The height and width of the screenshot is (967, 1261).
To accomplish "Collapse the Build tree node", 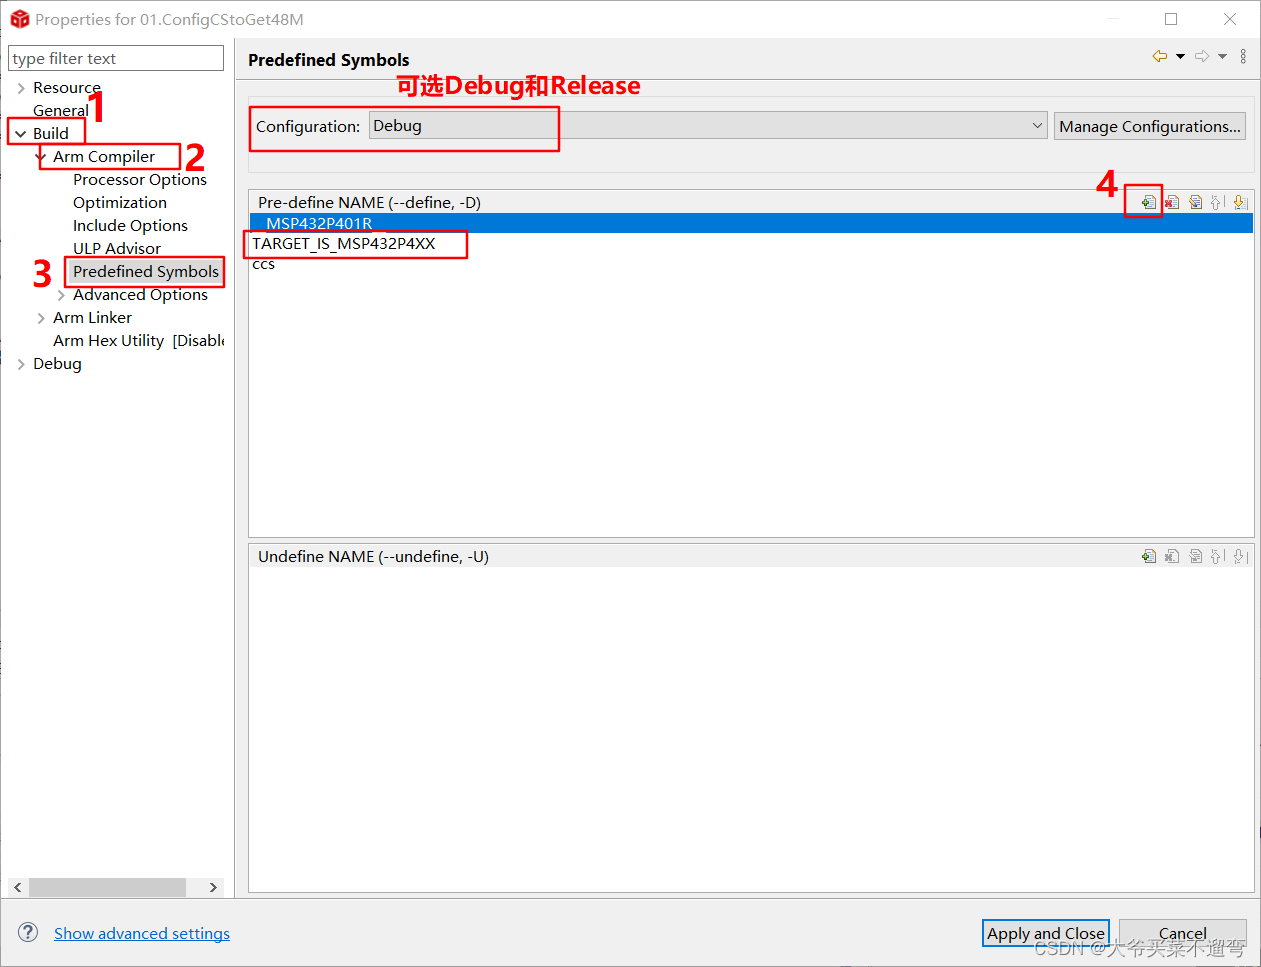I will click(21, 133).
